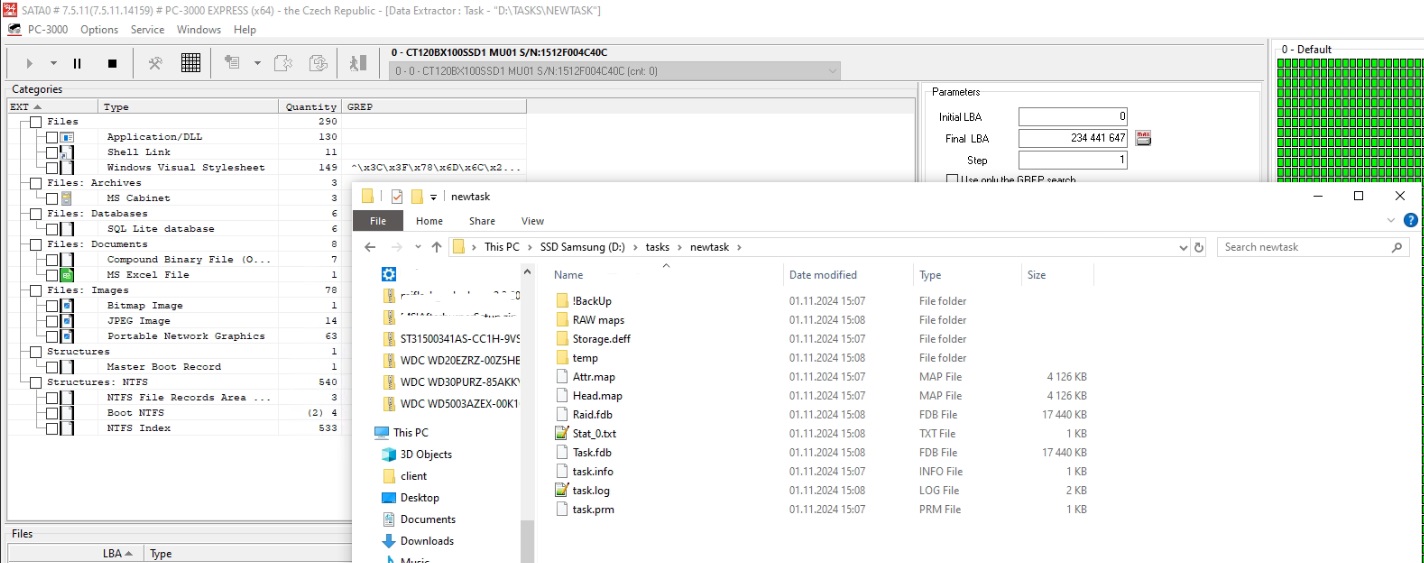The image size is (1424, 563).
Task: Click the export puzzle-piece toolbar icon
Action: (284, 63)
